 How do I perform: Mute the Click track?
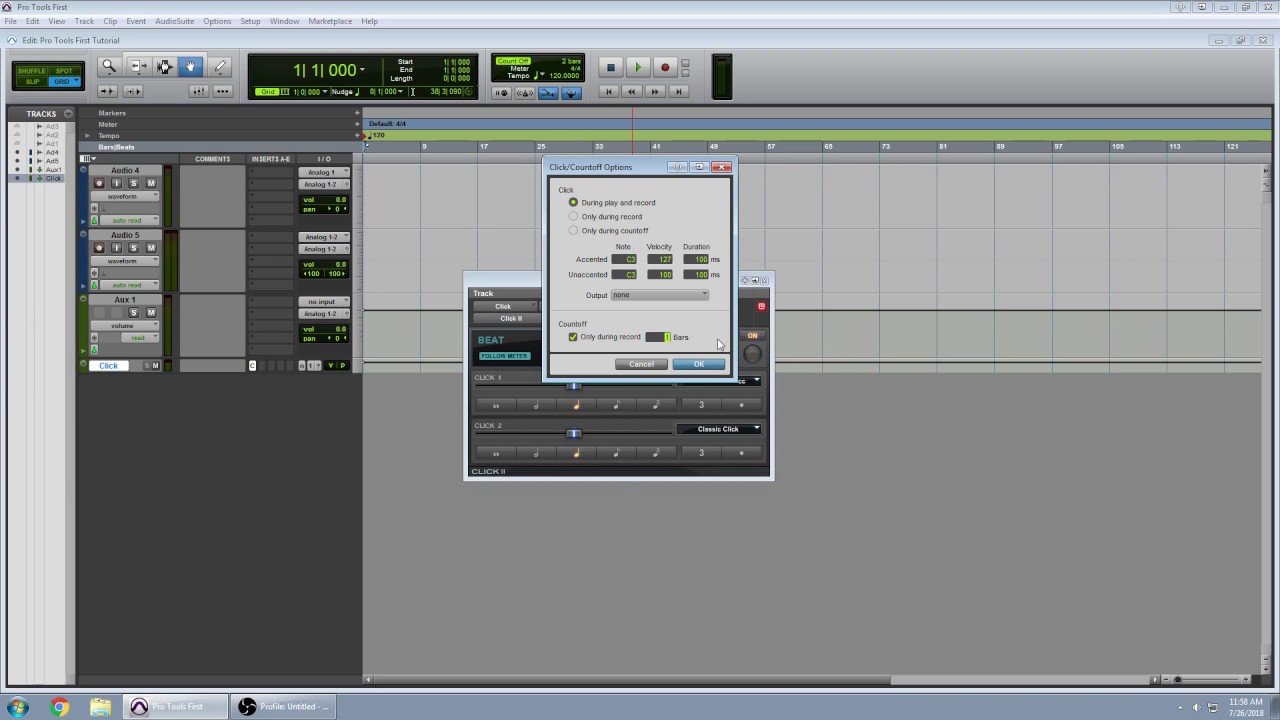pos(156,366)
